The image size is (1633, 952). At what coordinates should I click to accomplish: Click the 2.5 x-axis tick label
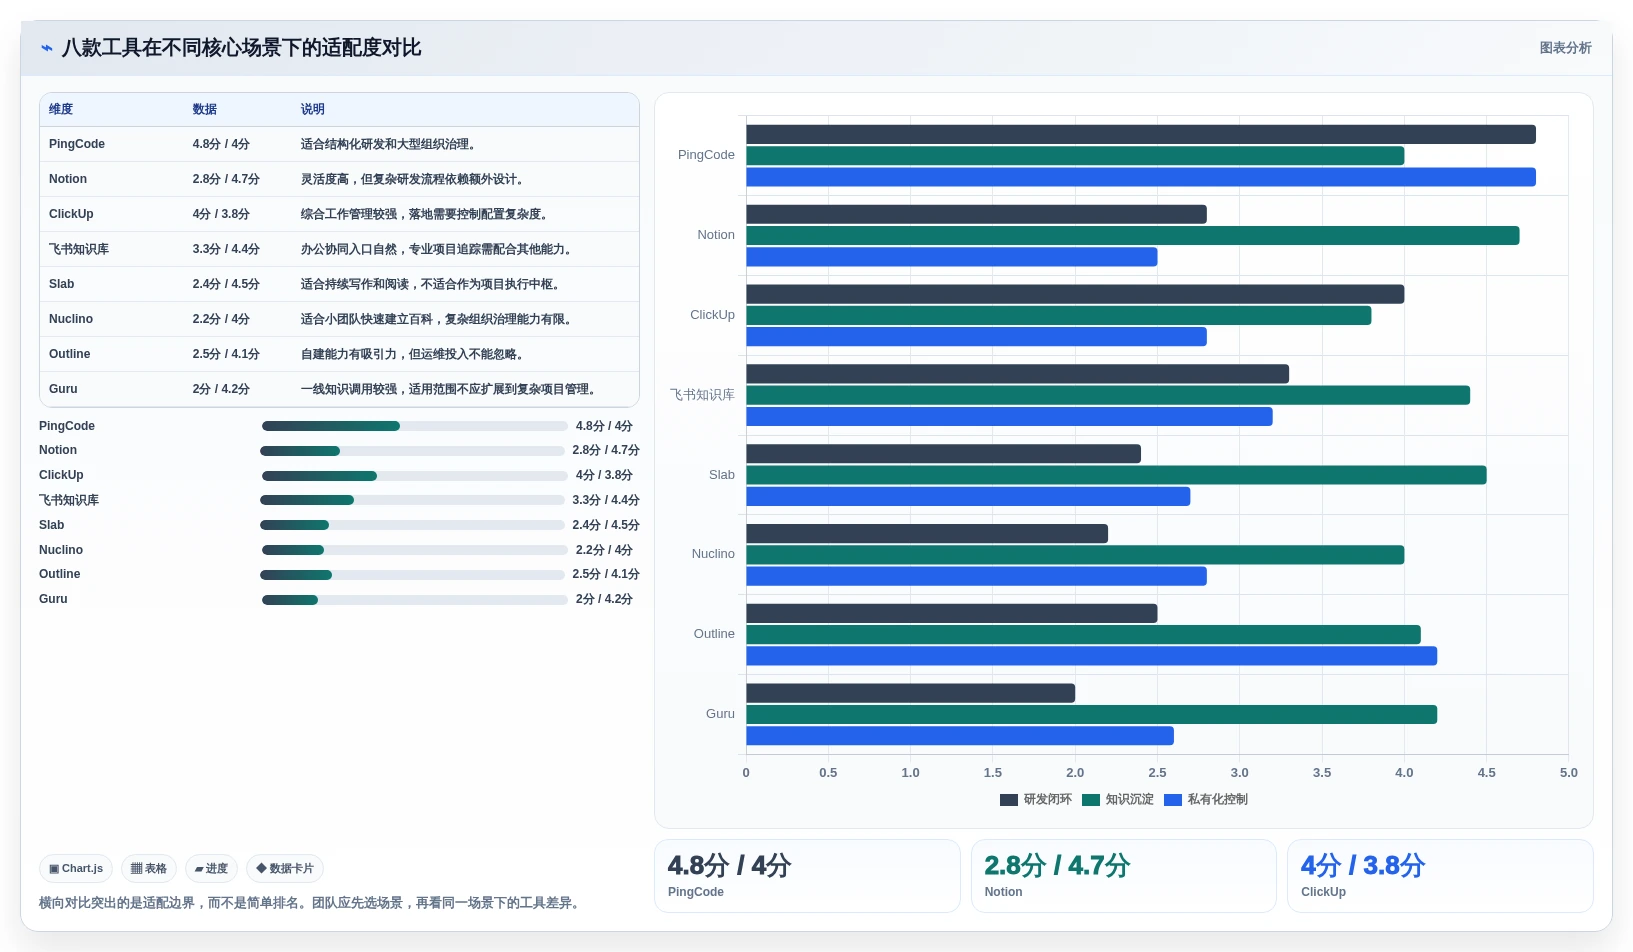[x=1157, y=773]
